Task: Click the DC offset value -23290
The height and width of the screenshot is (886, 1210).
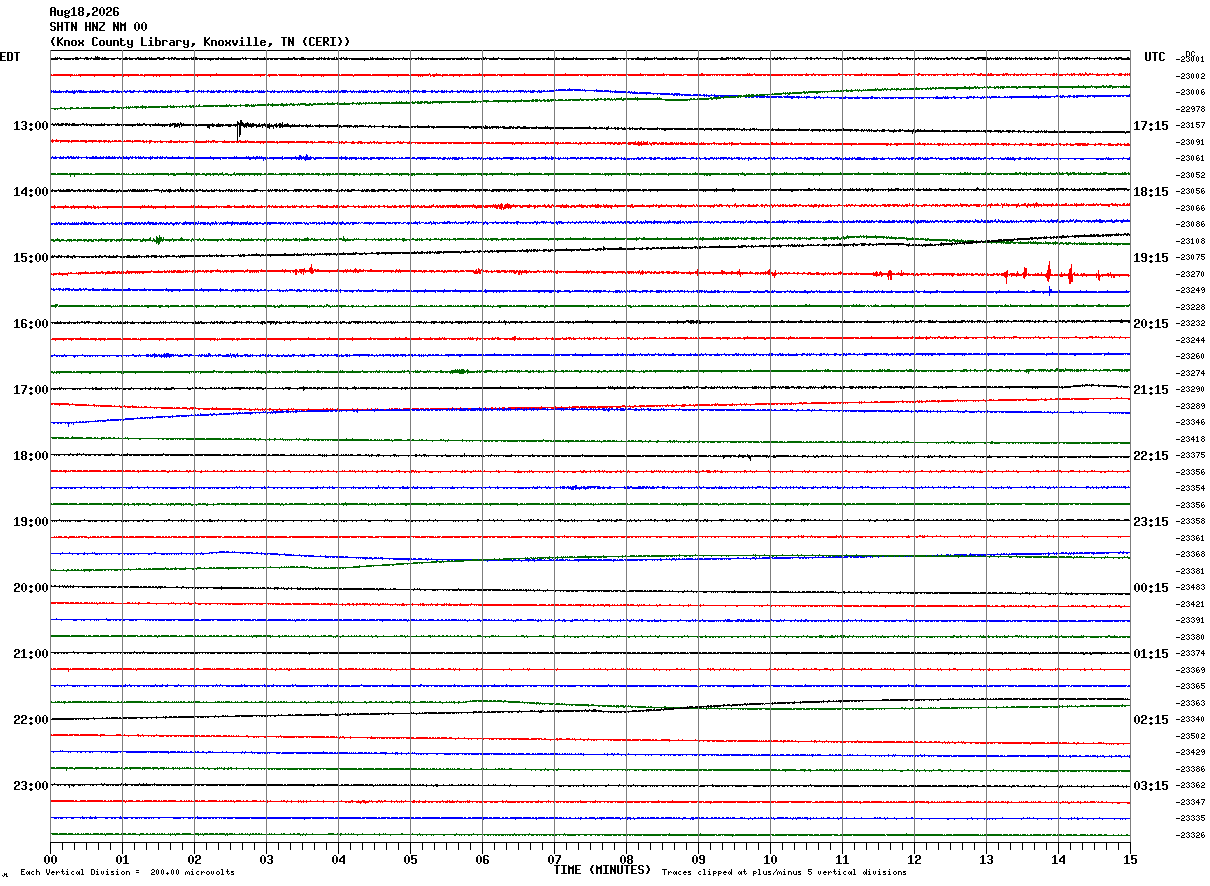Action: [x=1191, y=389]
